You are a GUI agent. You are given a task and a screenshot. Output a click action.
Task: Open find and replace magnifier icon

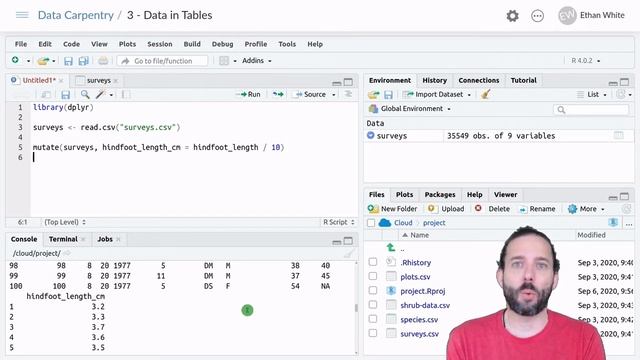click(x=85, y=95)
